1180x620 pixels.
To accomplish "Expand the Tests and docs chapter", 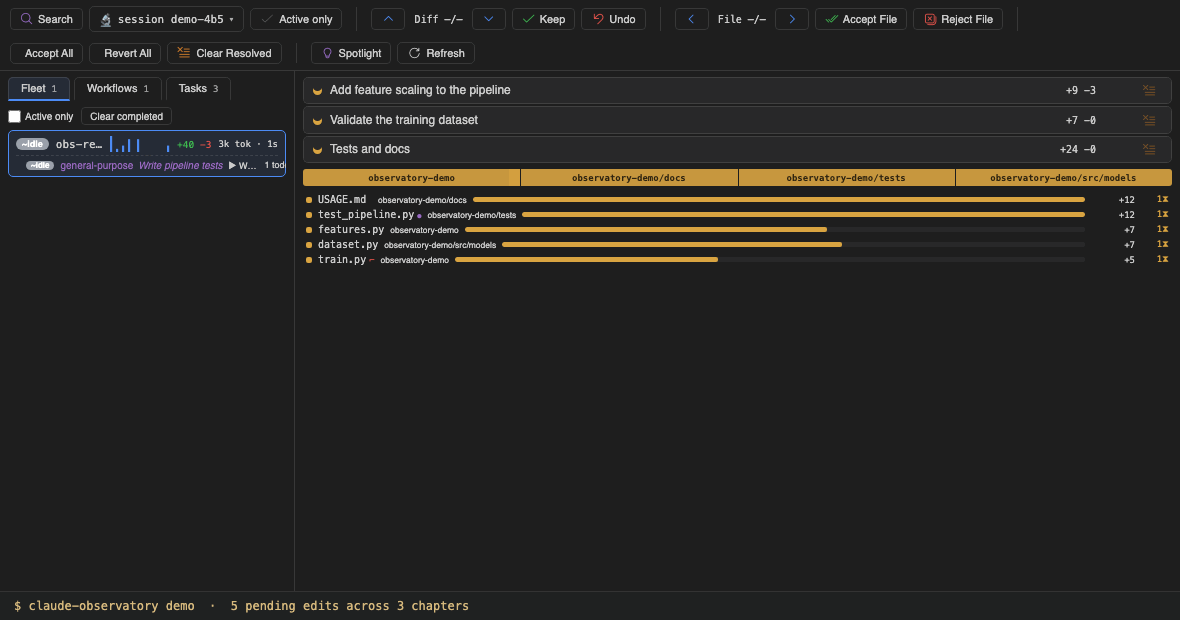I will coord(737,149).
